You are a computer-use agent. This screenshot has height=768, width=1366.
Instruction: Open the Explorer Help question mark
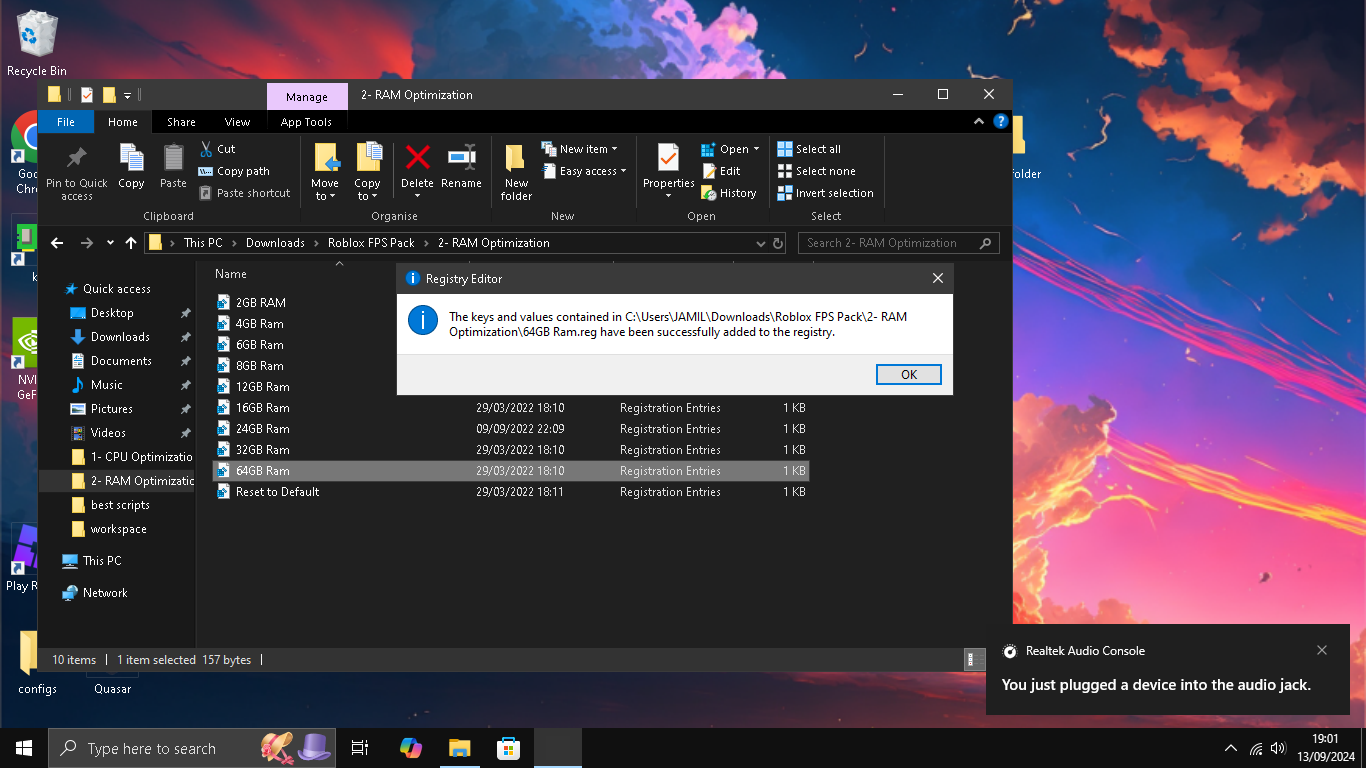(x=1000, y=122)
